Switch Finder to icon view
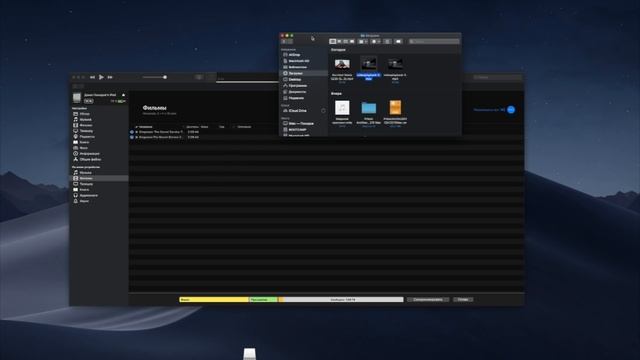This screenshot has height=360, width=640. pos(333,41)
